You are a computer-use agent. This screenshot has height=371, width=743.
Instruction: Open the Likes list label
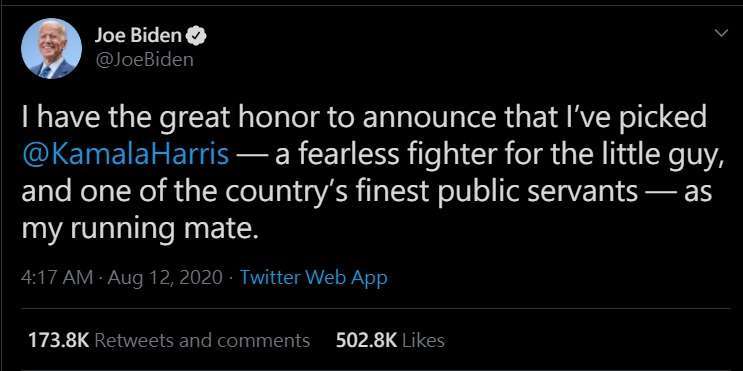click(x=424, y=340)
